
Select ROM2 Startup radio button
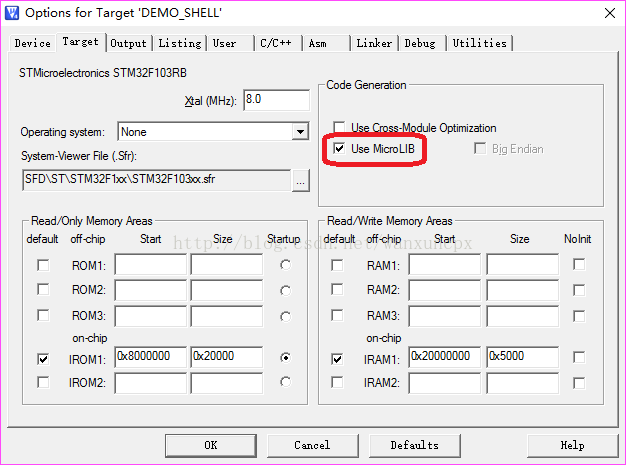click(x=285, y=291)
